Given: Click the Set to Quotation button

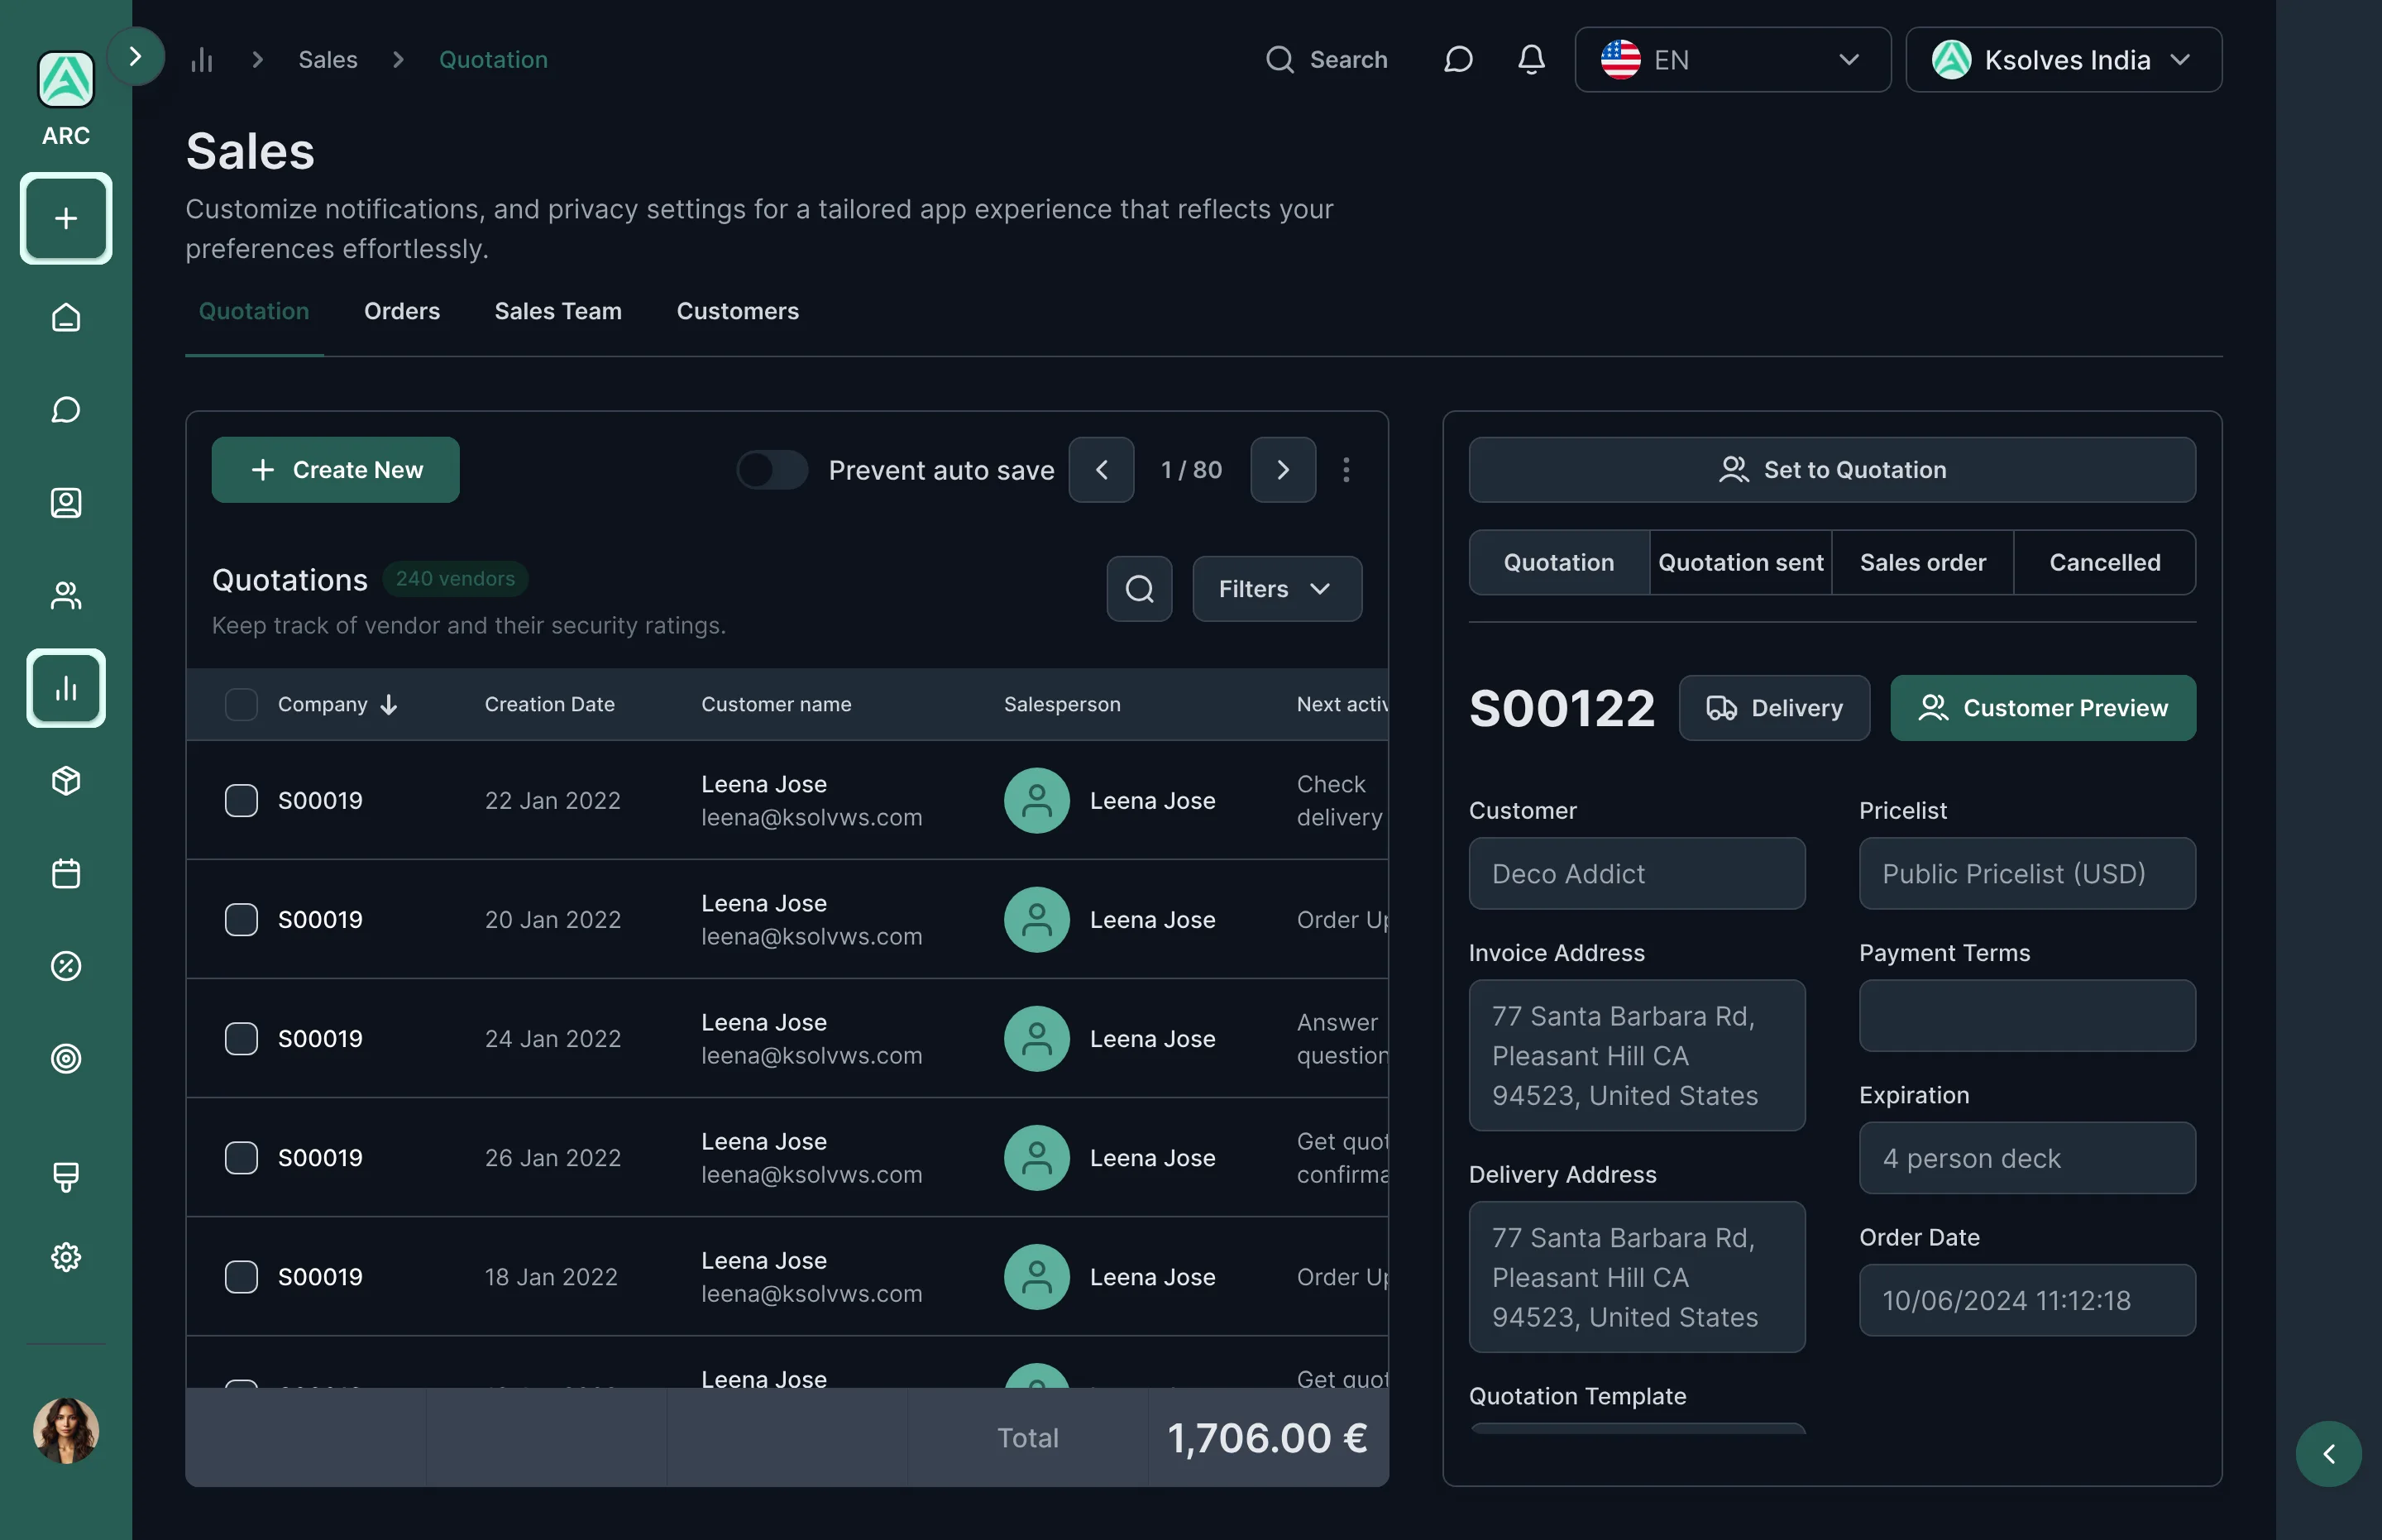Looking at the screenshot, I should tap(1832, 470).
